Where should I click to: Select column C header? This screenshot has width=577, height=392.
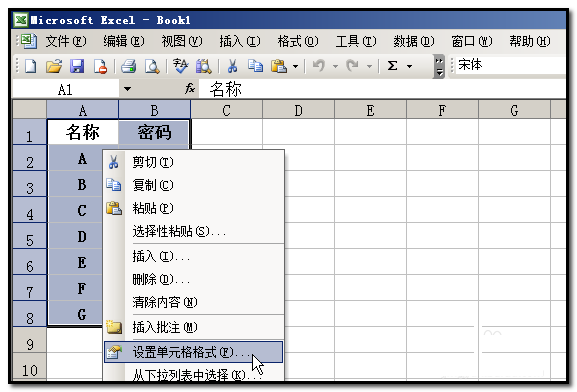[226, 110]
